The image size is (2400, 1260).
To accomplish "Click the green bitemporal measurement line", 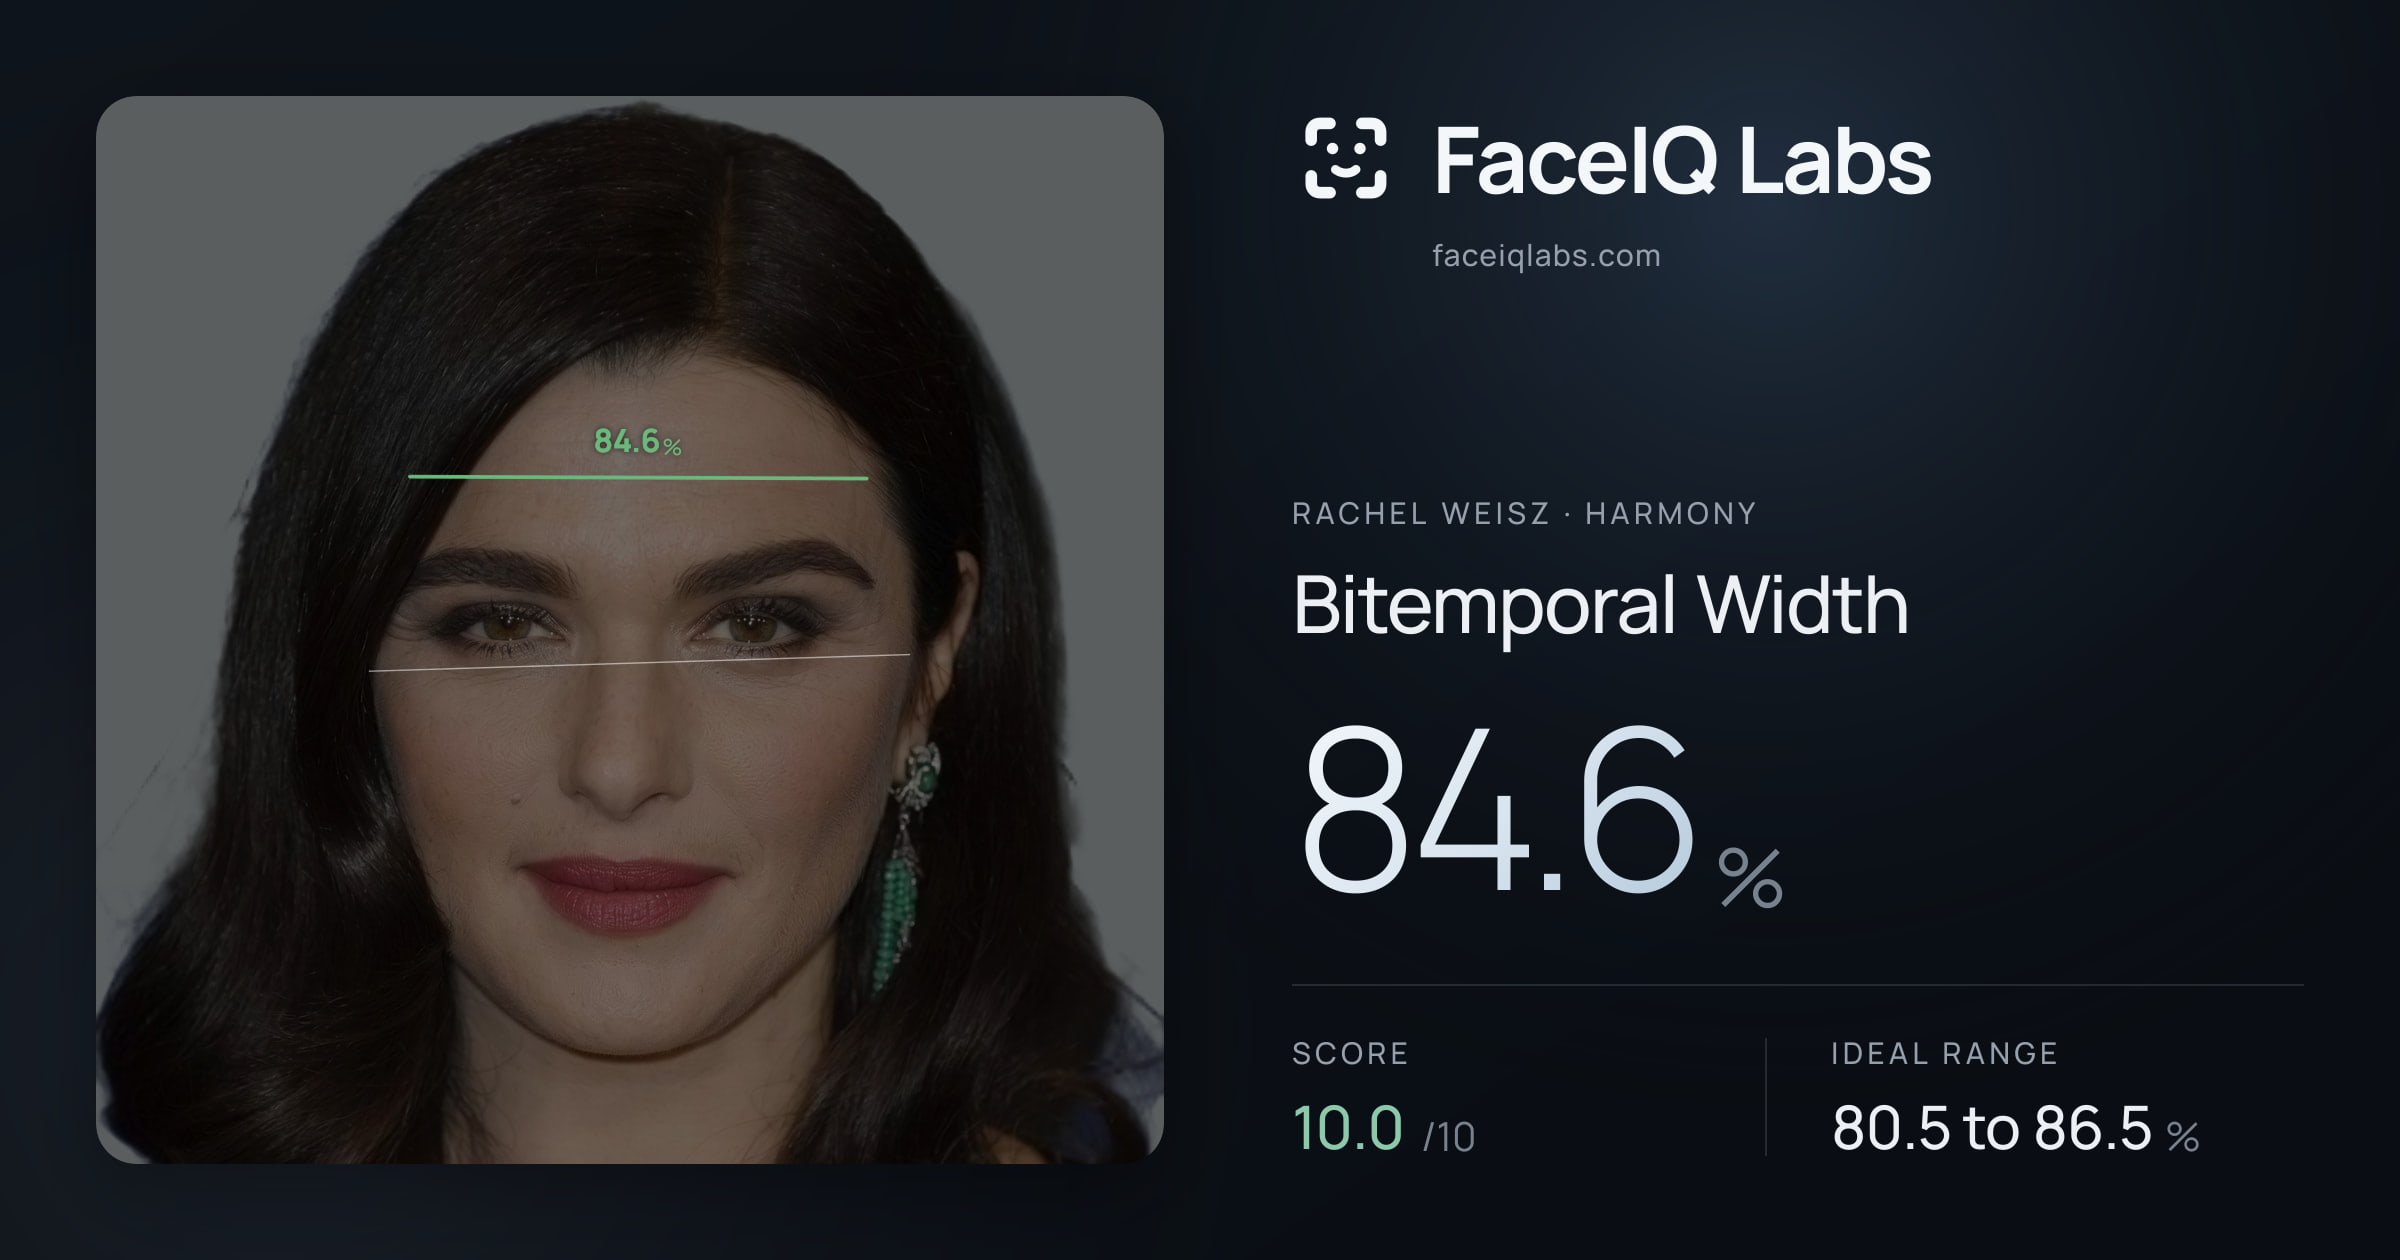I will [638, 477].
